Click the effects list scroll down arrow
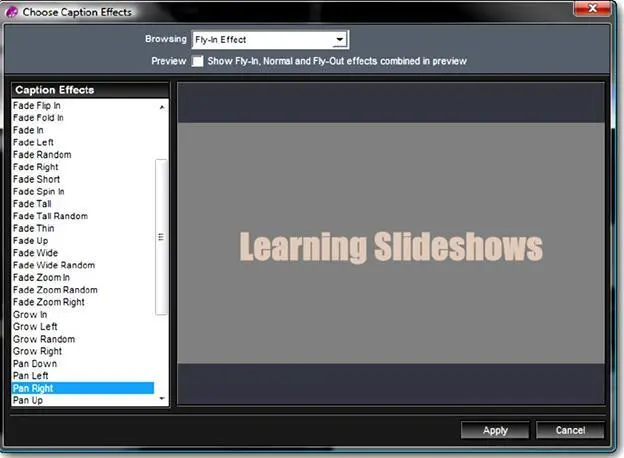 pos(163,399)
